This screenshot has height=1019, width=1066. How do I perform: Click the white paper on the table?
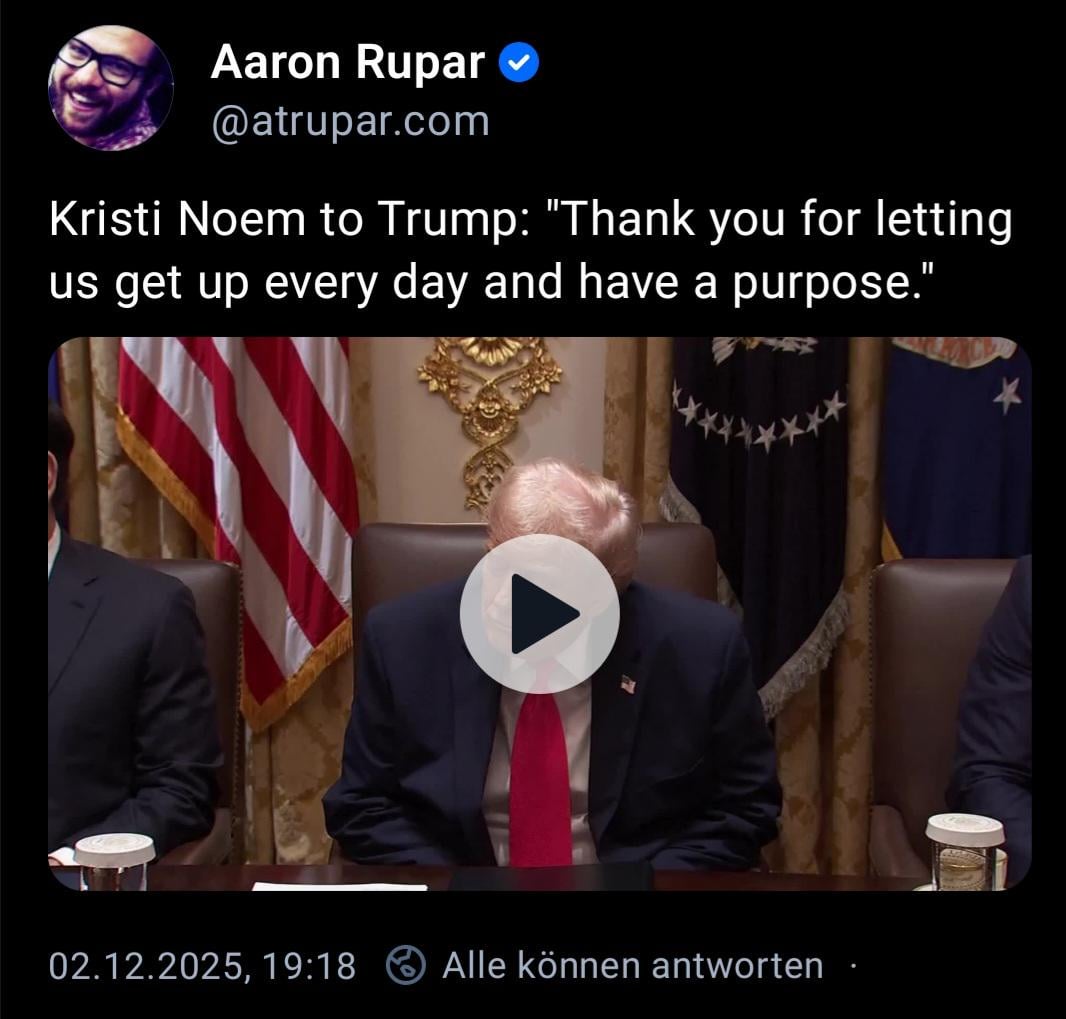pos(340,886)
